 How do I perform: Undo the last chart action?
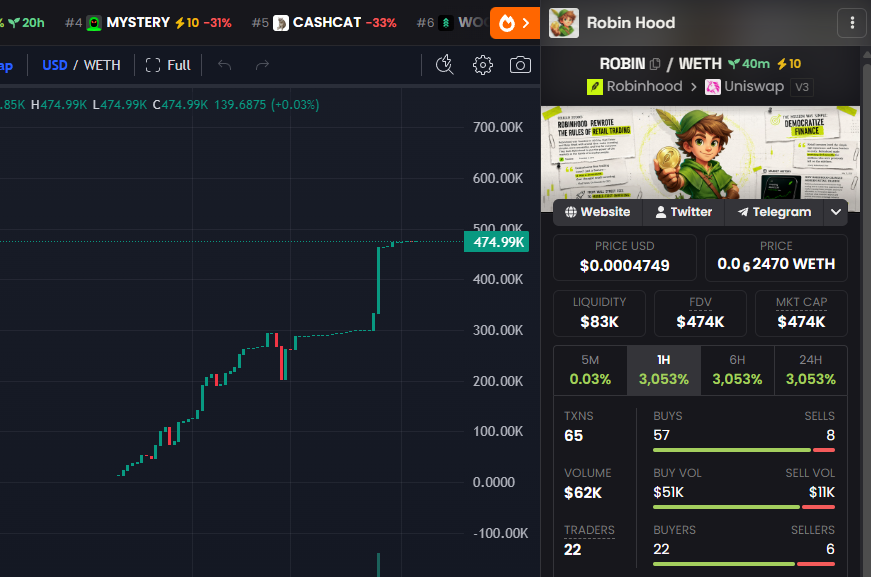coord(224,65)
